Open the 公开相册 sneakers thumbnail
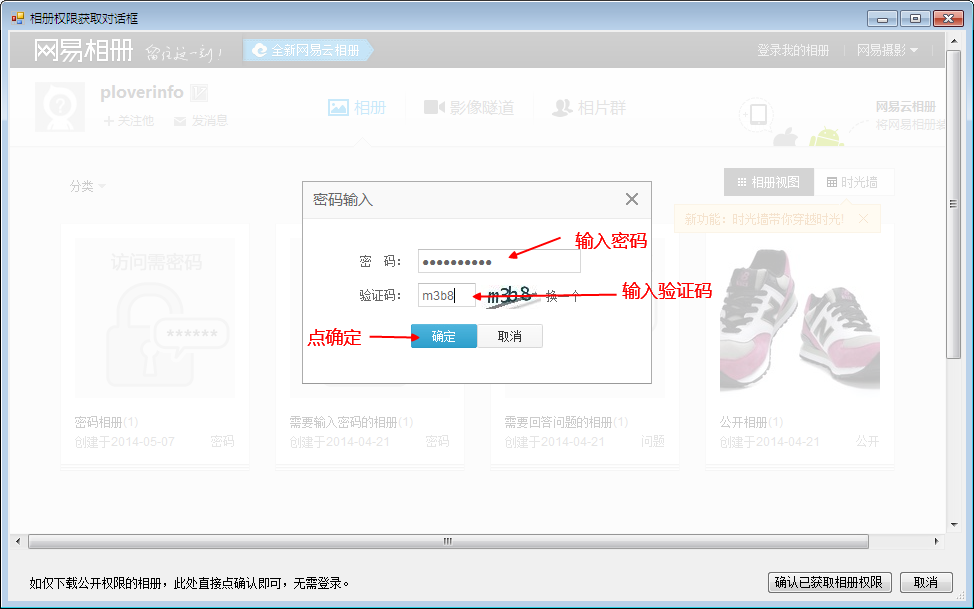Viewport: 974px width, 609px height. tap(799, 318)
